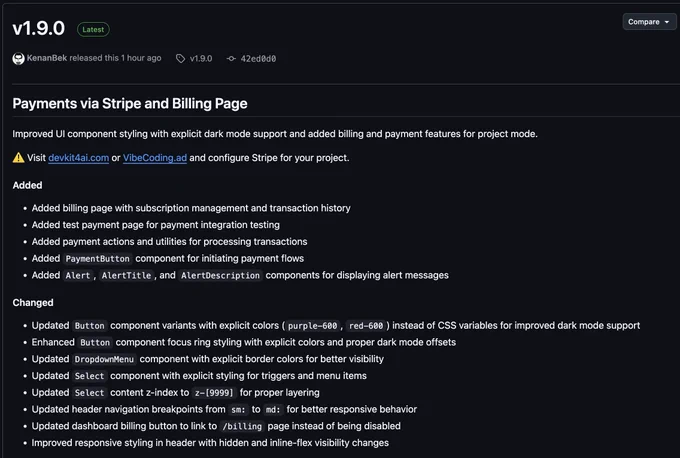Click the md: breakpoint code label
The height and width of the screenshot is (458, 680).
273,410
